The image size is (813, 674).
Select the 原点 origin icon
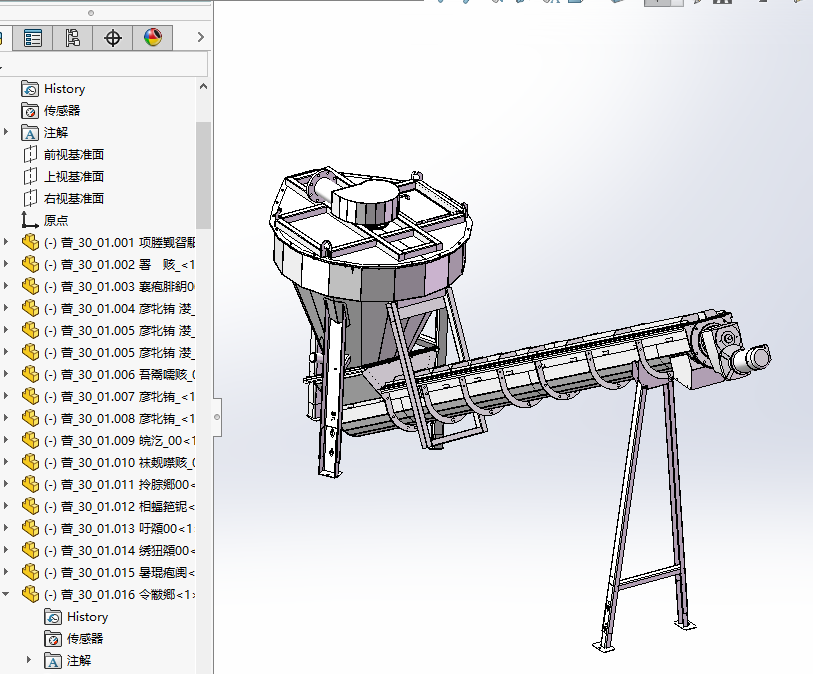pyautogui.click(x=30, y=221)
